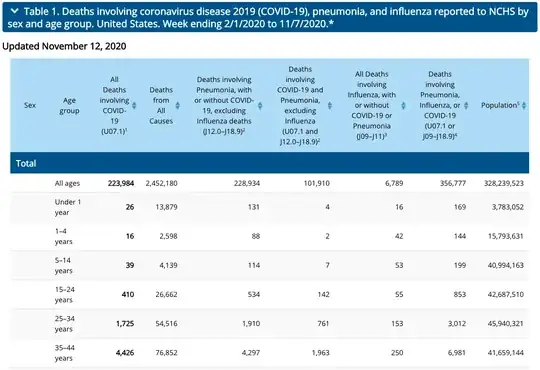Select the Sex column header
The image size is (540, 370).
click(30, 105)
